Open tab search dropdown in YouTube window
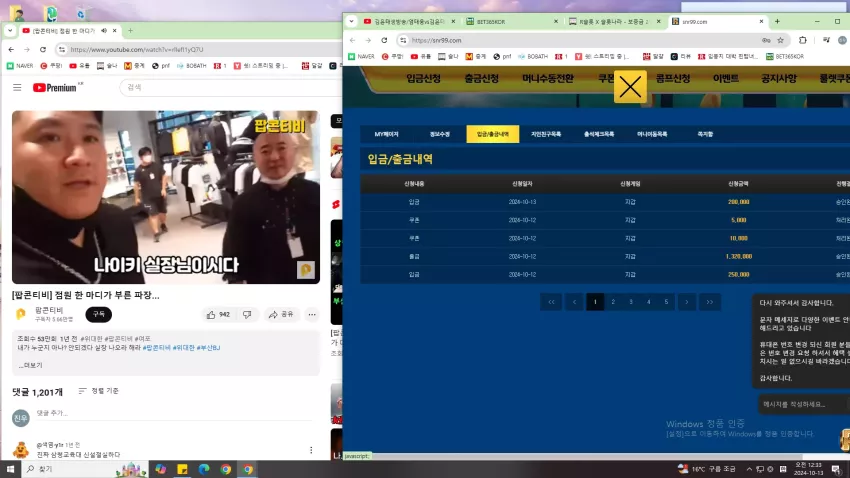Viewport: 850px width, 478px height. [10, 31]
